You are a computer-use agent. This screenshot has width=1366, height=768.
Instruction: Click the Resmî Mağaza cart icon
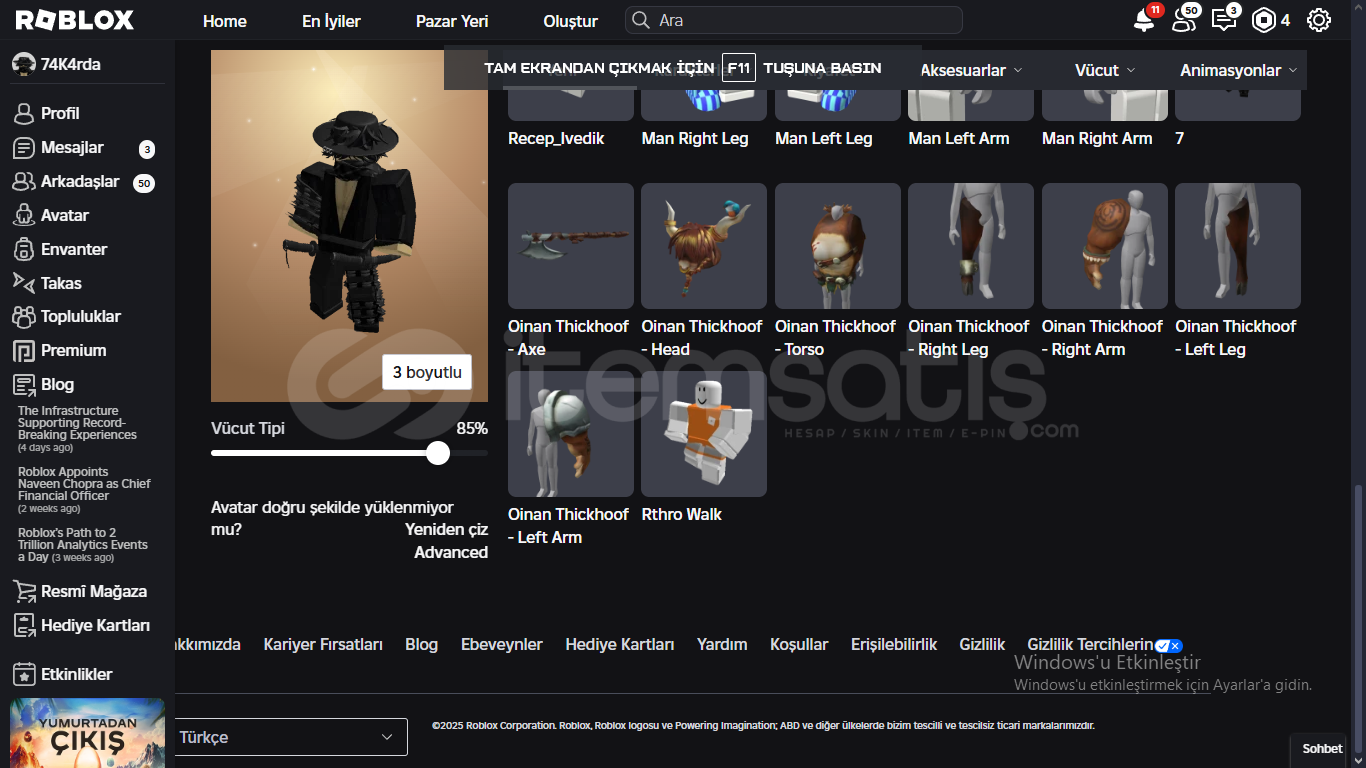click(x=23, y=591)
